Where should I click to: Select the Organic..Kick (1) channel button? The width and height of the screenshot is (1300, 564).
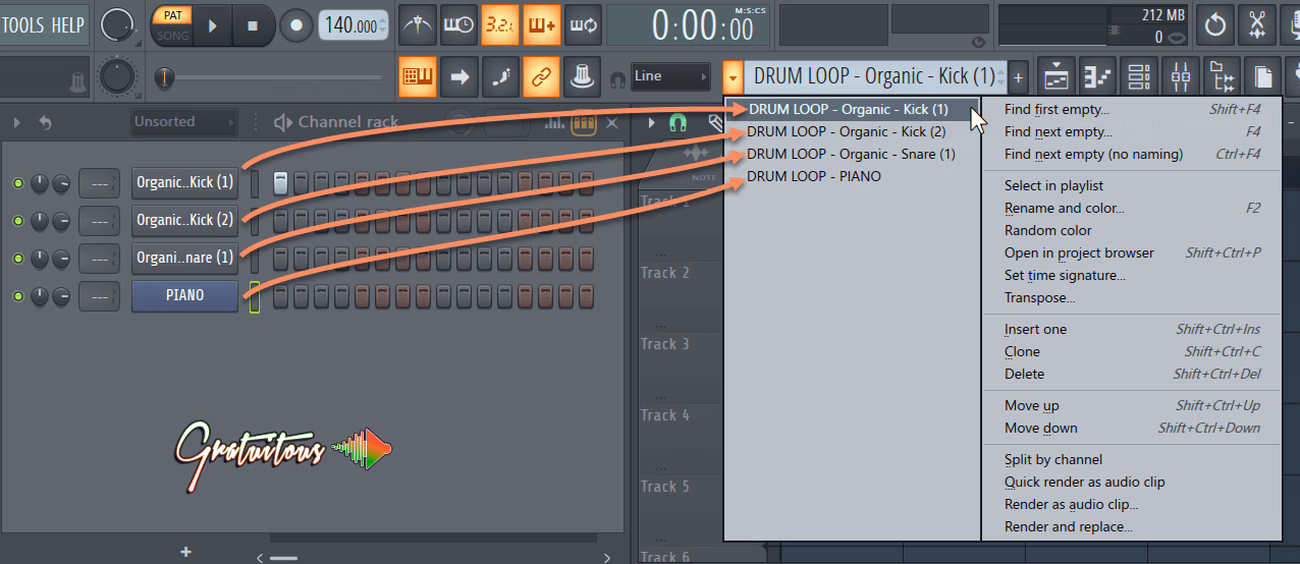click(185, 183)
